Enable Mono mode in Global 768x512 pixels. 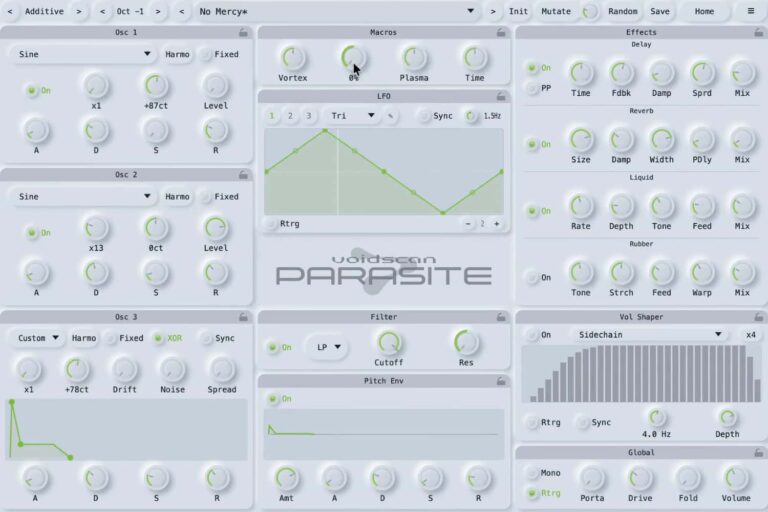(544, 473)
